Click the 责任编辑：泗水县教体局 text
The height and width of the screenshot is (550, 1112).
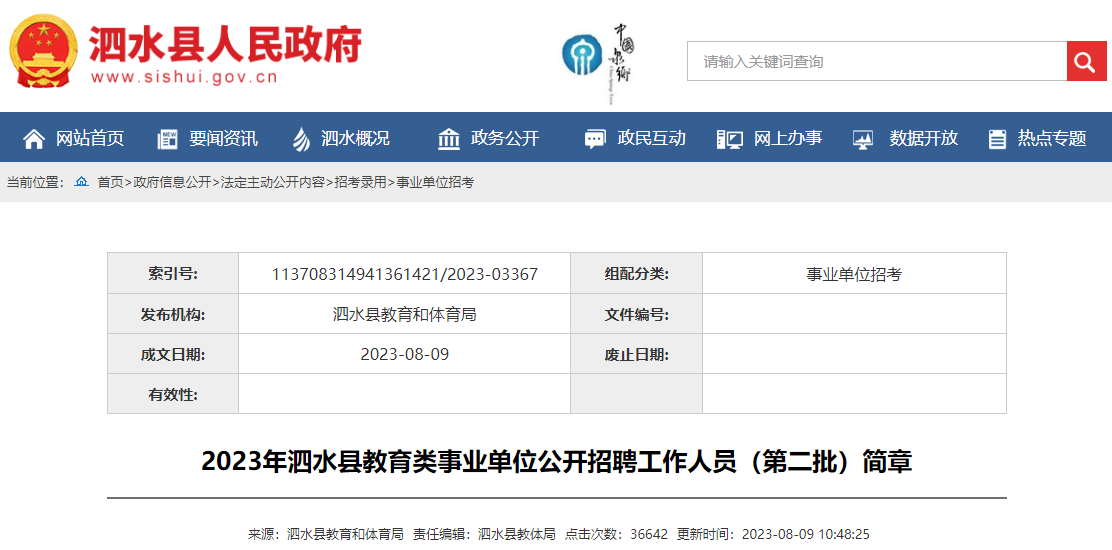click(x=485, y=534)
